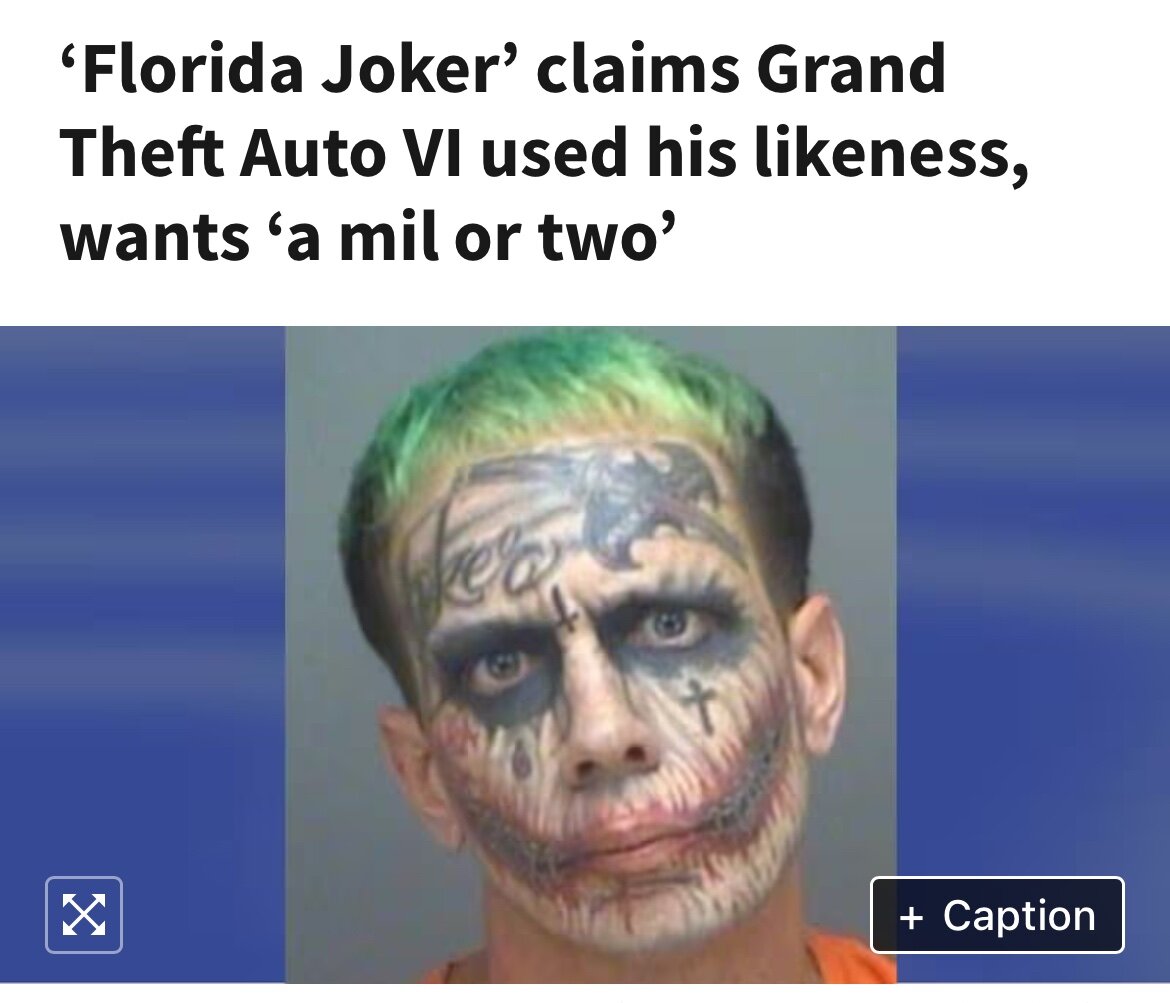Open the + Caption button
The width and height of the screenshot is (1170, 1003).
[x=997, y=915]
